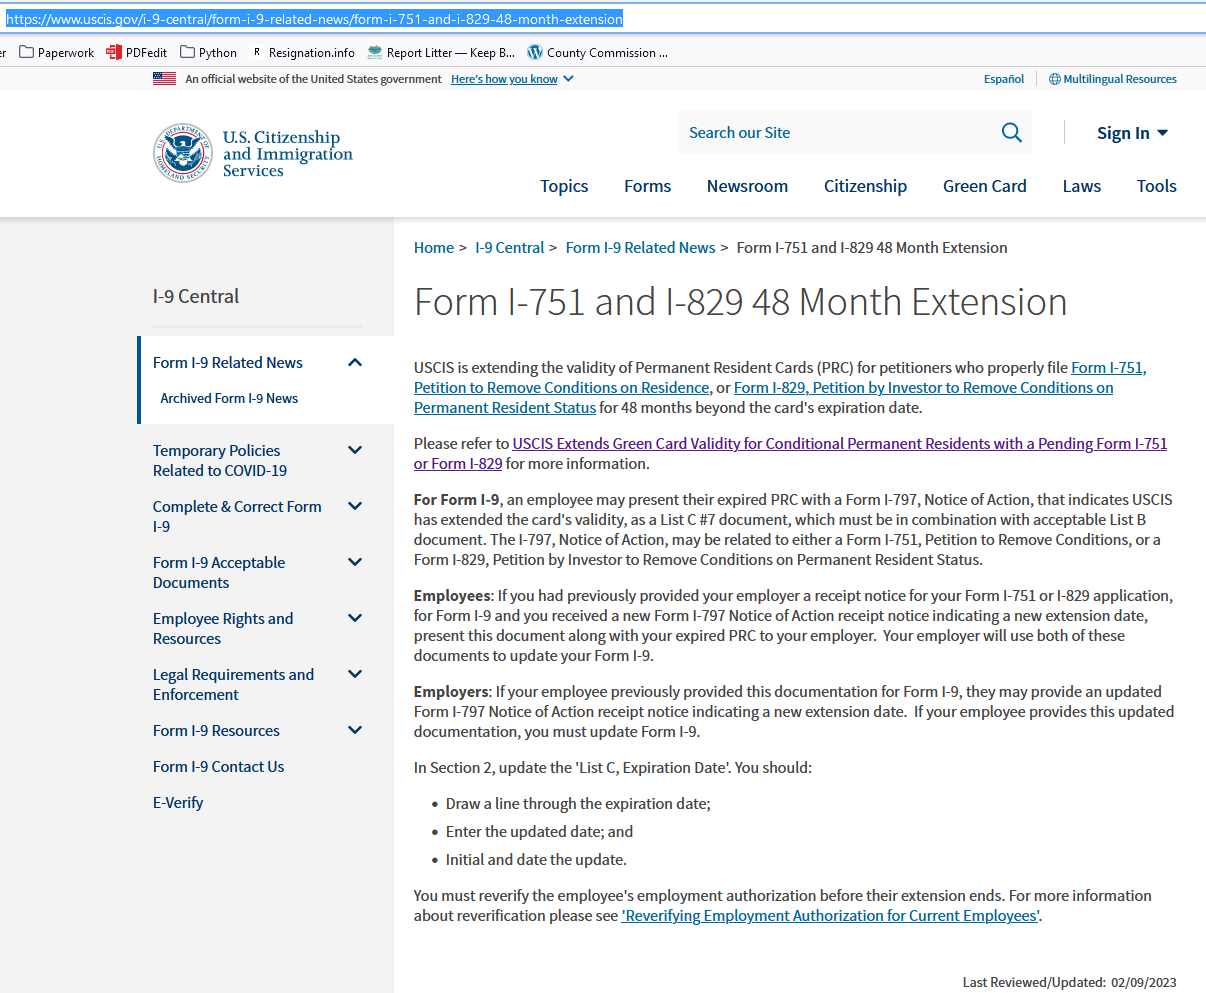Expand Temporary Policies Related to COVID-19
The image size is (1206, 993).
354,451
